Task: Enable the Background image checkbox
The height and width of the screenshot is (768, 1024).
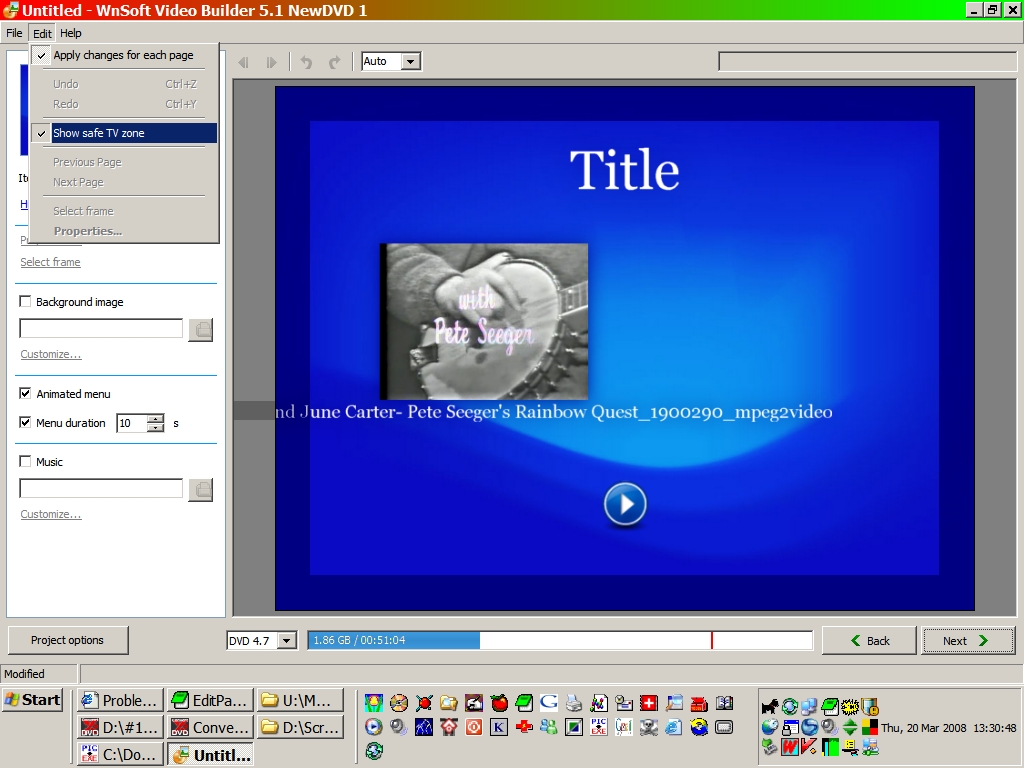Action: [x=25, y=302]
